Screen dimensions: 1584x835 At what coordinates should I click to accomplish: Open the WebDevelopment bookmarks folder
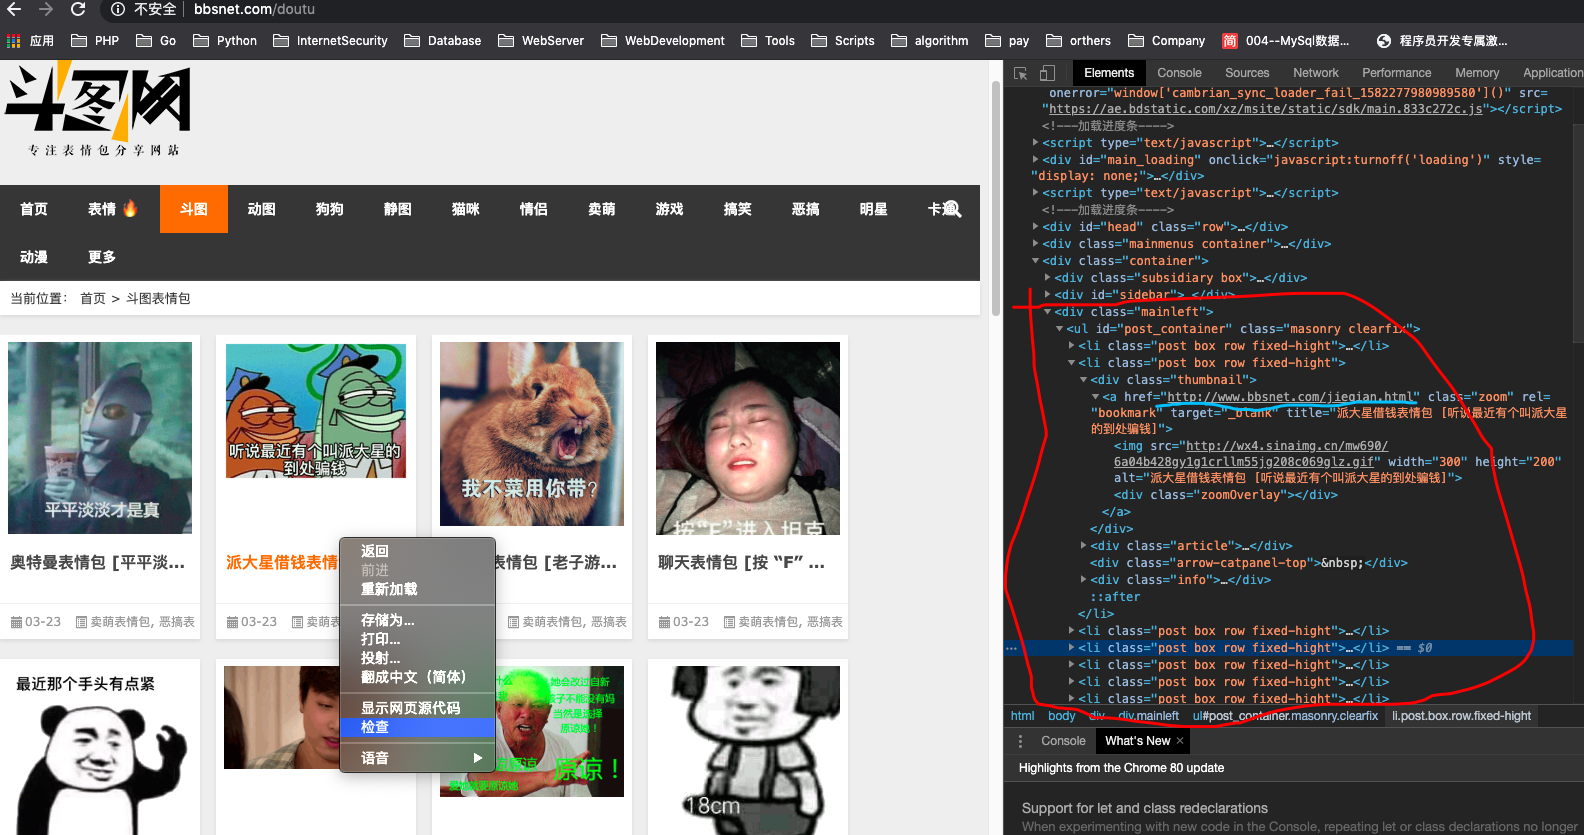coord(663,41)
